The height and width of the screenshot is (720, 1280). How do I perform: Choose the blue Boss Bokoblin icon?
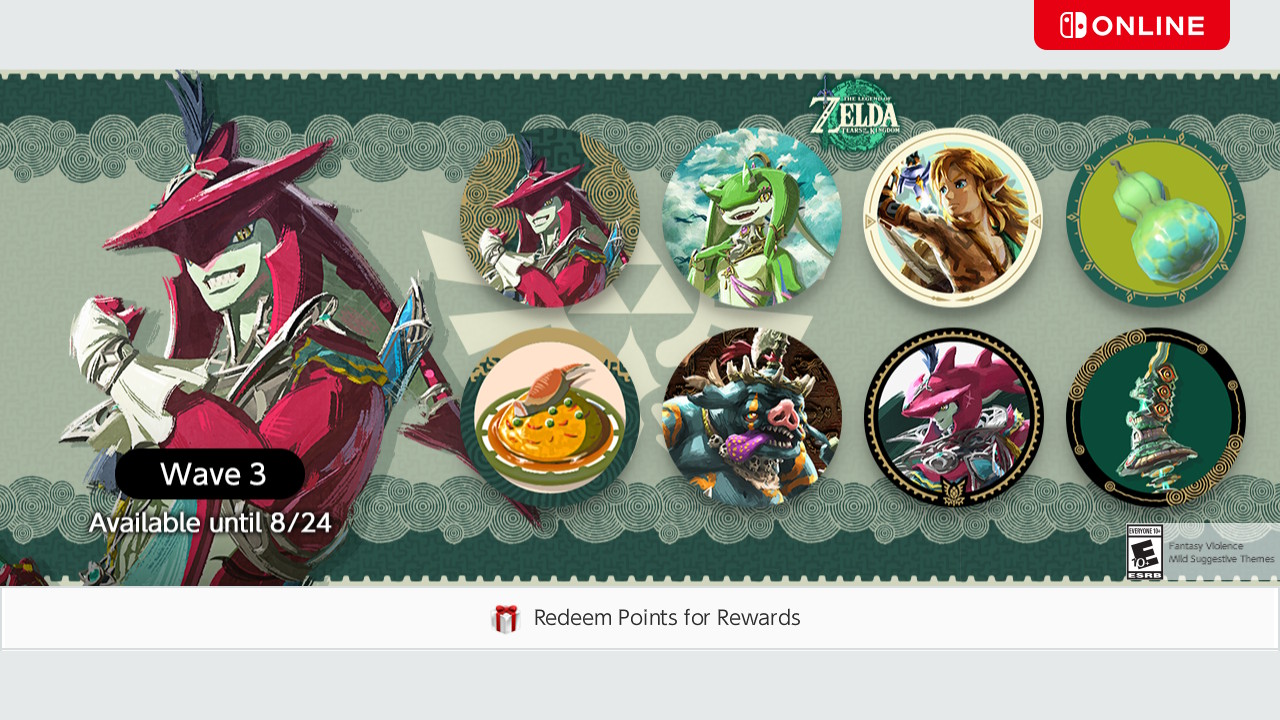(x=751, y=417)
